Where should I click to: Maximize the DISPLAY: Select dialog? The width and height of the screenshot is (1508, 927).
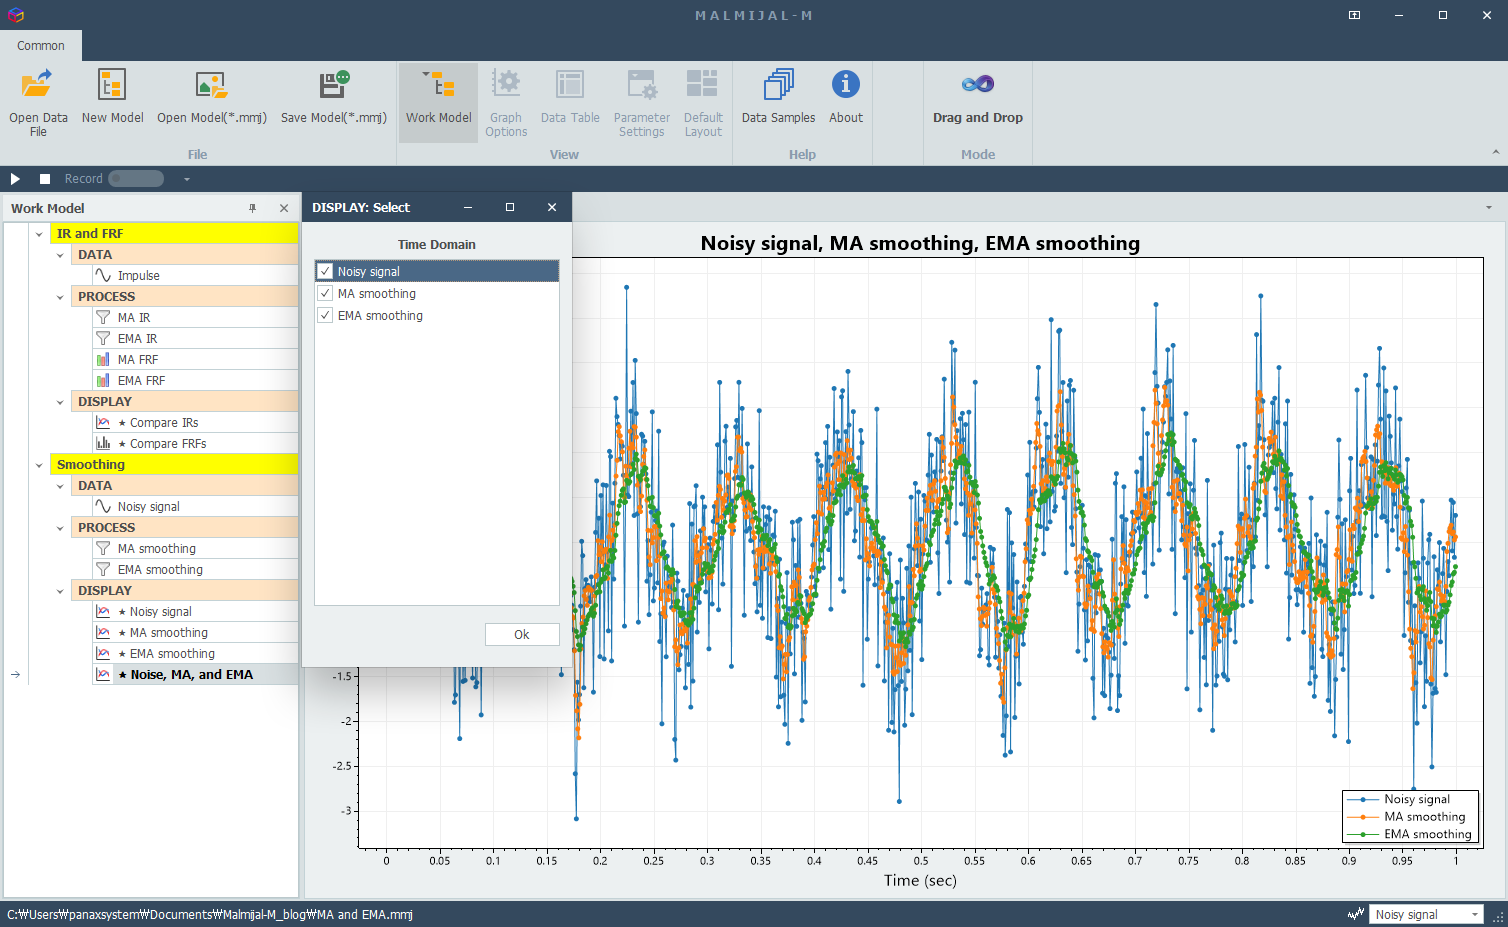(510, 207)
